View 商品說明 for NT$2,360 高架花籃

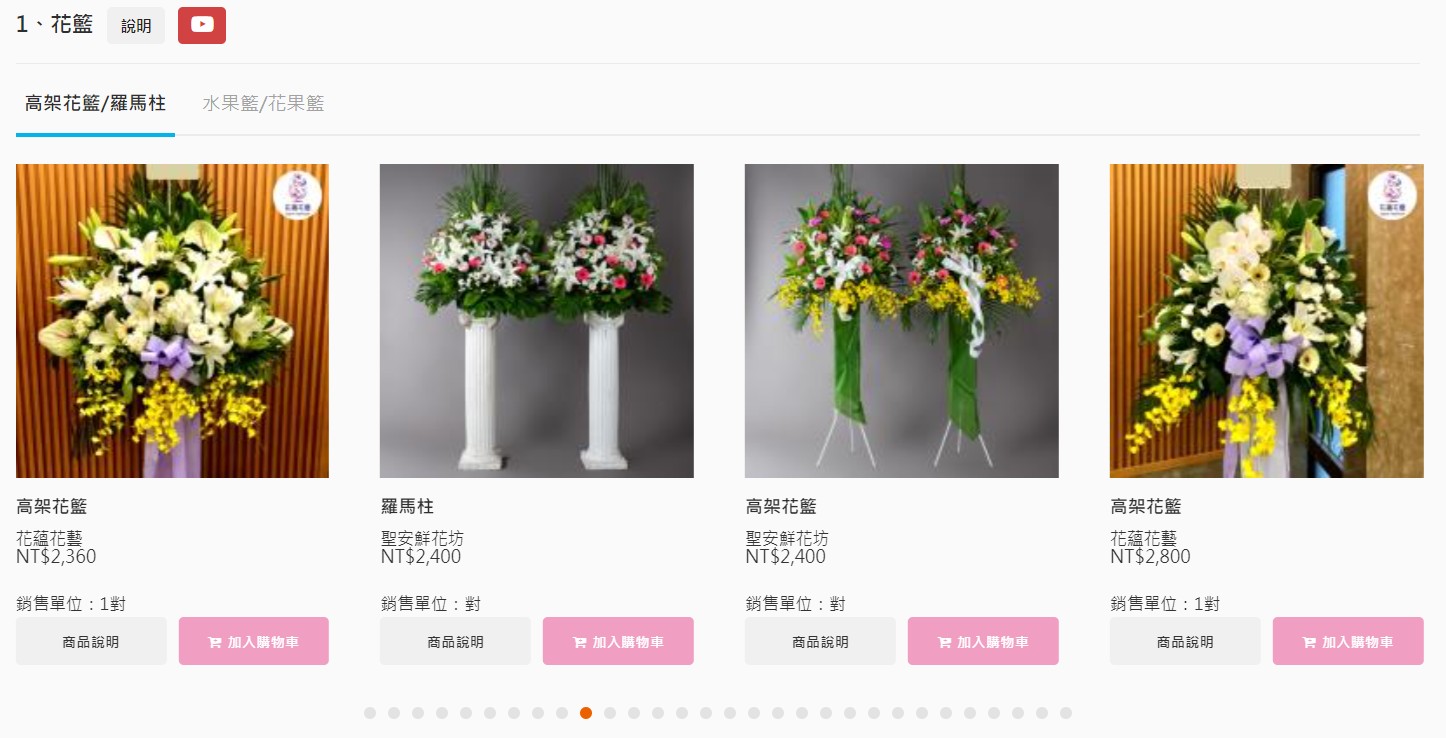point(91,641)
